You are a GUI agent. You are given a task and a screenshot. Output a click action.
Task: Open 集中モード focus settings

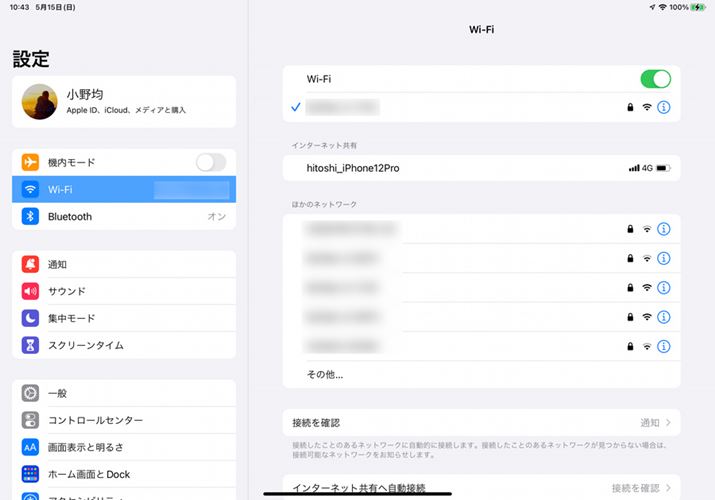tap(124, 318)
